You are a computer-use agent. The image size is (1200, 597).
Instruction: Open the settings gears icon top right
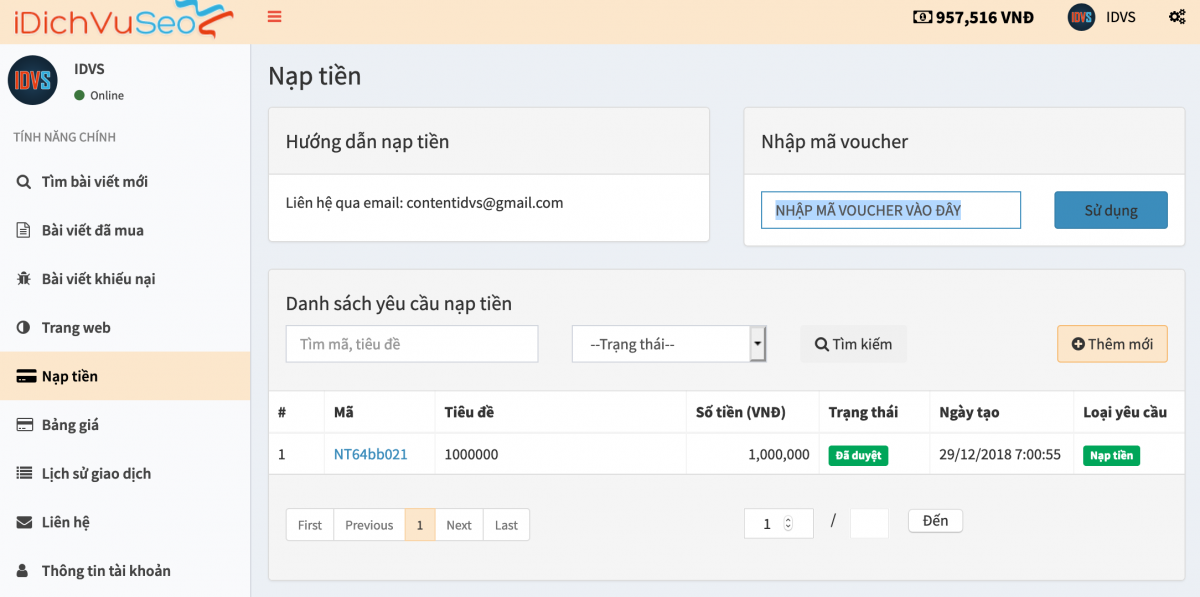pos(1177,17)
